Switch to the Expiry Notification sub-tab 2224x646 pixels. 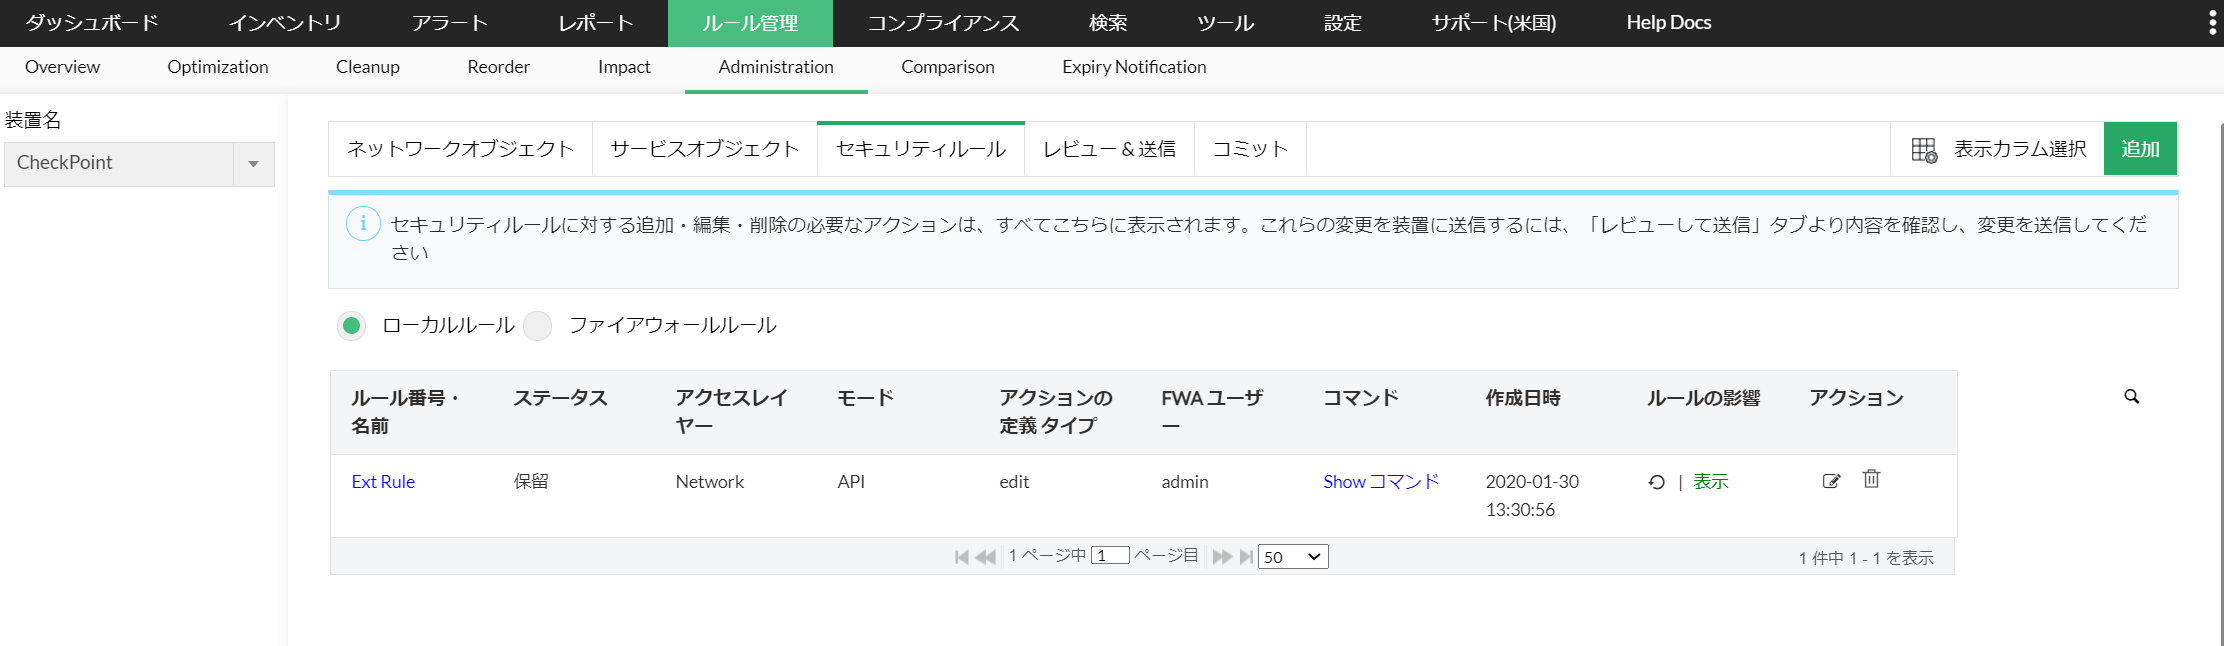1134,67
